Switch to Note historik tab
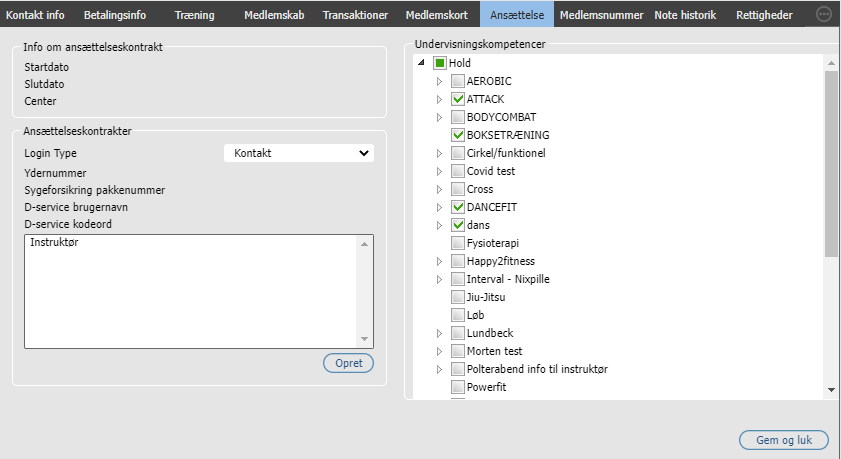 685,15
